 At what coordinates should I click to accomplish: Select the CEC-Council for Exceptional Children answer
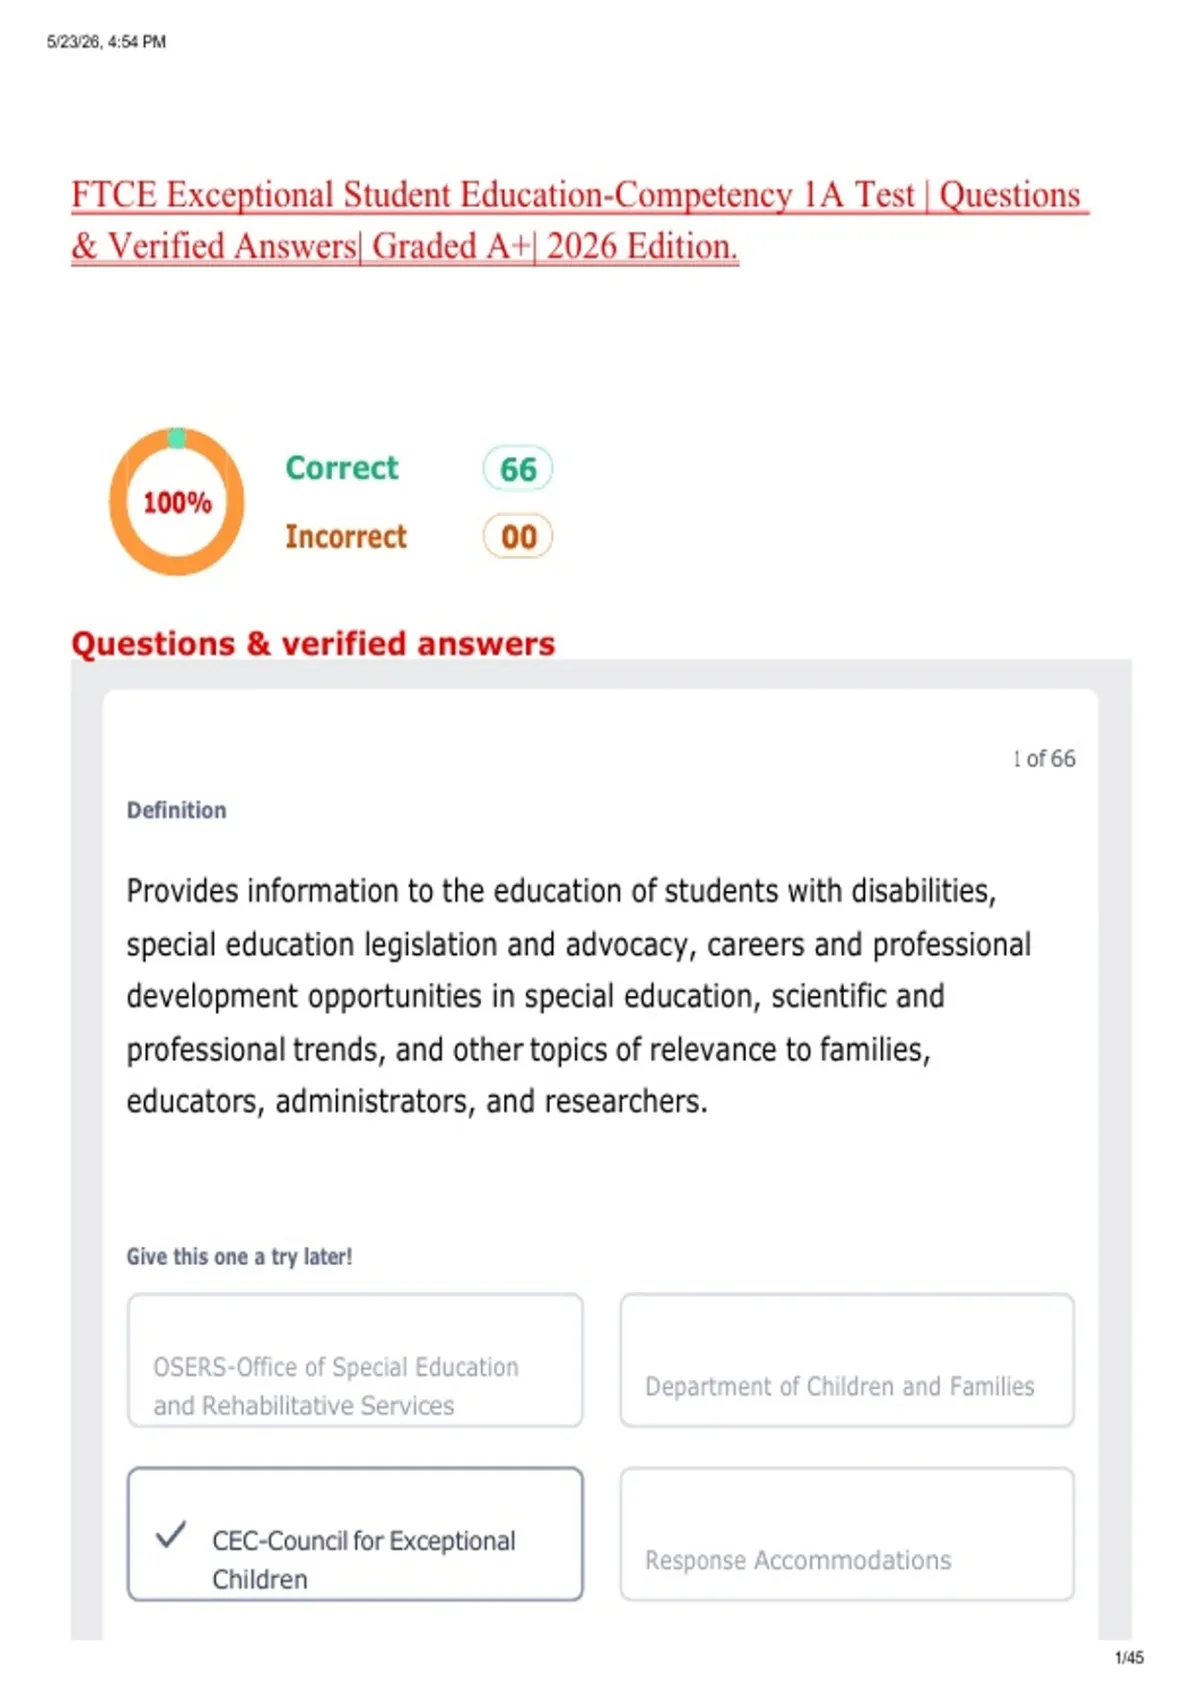click(x=355, y=1534)
